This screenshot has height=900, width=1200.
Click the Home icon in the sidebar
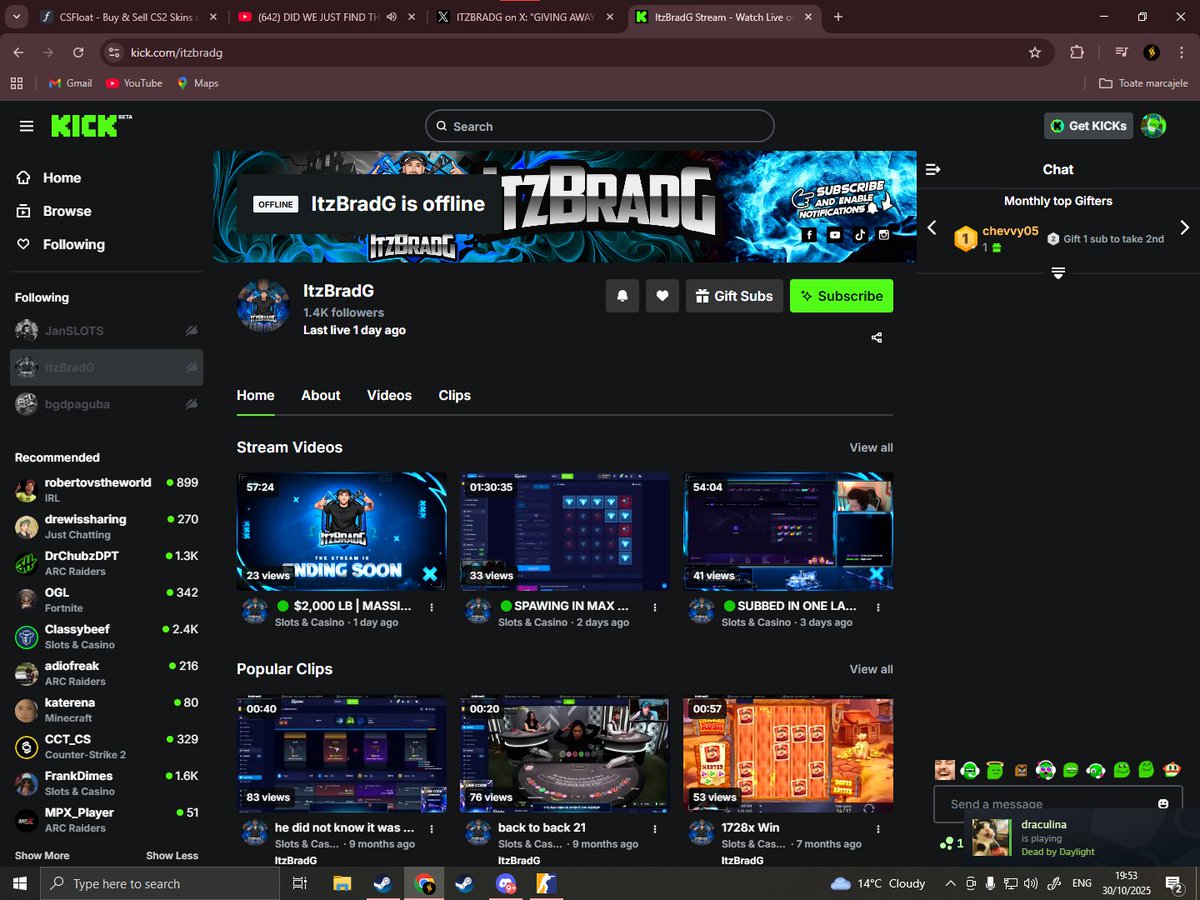(x=24, y=178)
